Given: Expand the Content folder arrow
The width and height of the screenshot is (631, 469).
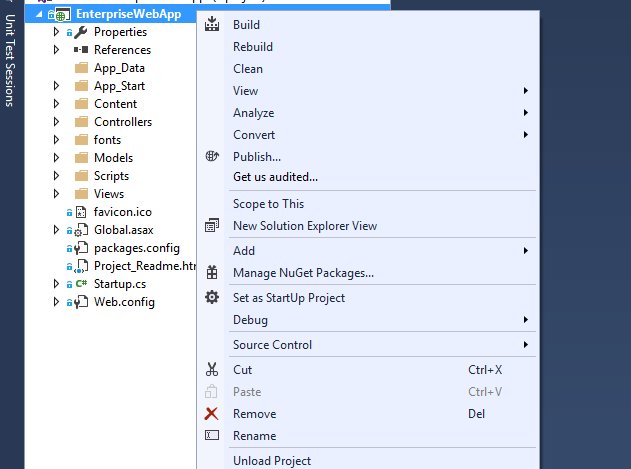Looking at the screenshot, I should 56,103.
